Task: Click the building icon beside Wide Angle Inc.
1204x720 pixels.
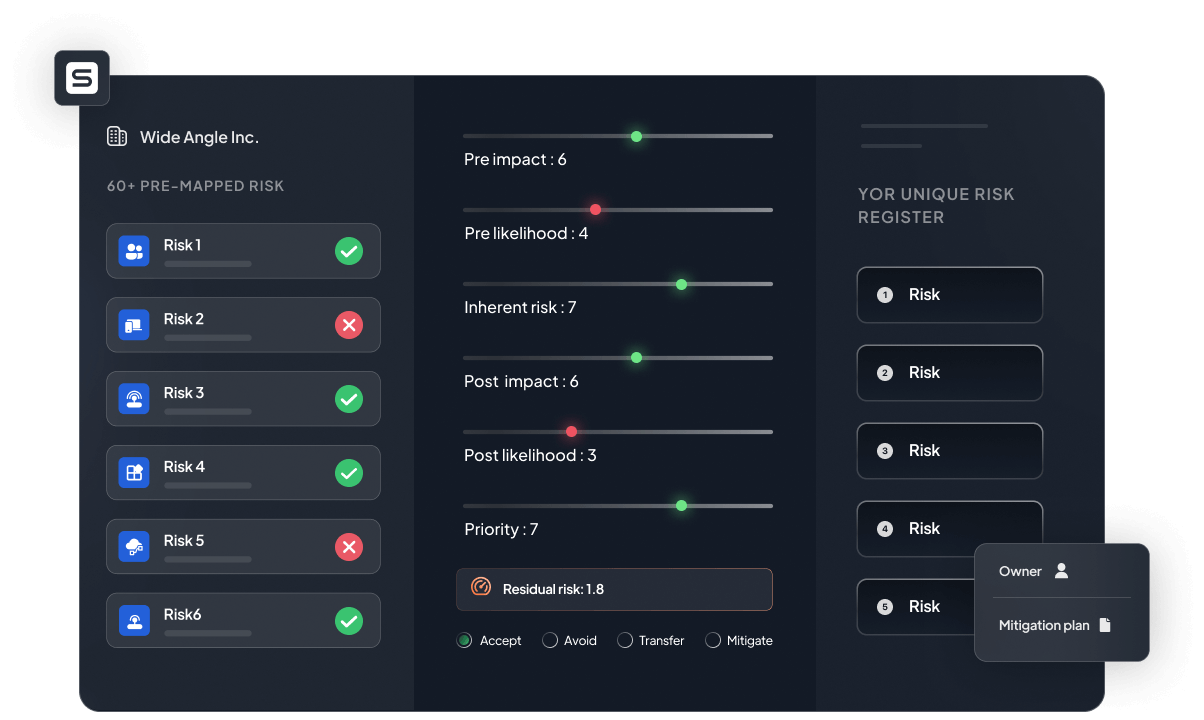Action: coord(117,137)
